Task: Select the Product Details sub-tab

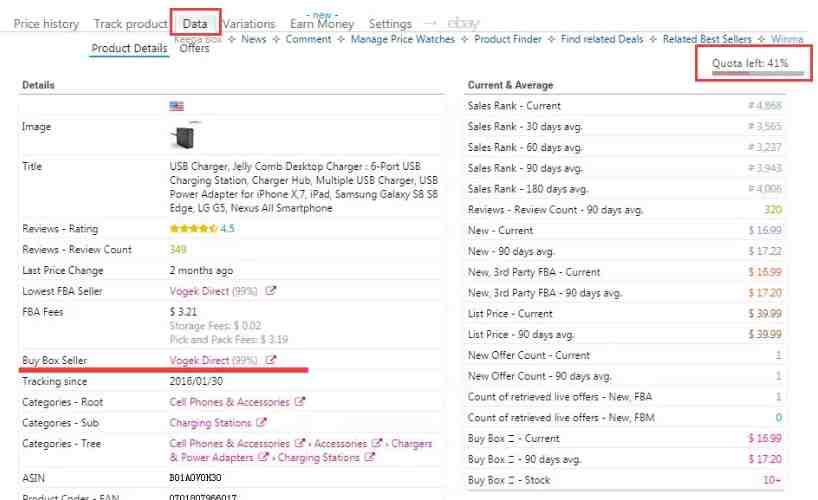Action: pyautogui.click(x=129, y=48)
